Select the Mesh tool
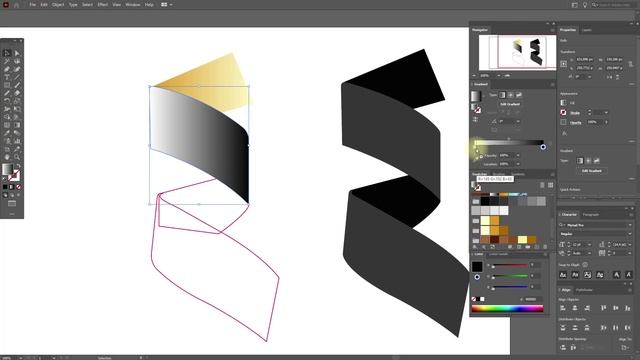This screenshot has height=360, width=640. (7, 125)
